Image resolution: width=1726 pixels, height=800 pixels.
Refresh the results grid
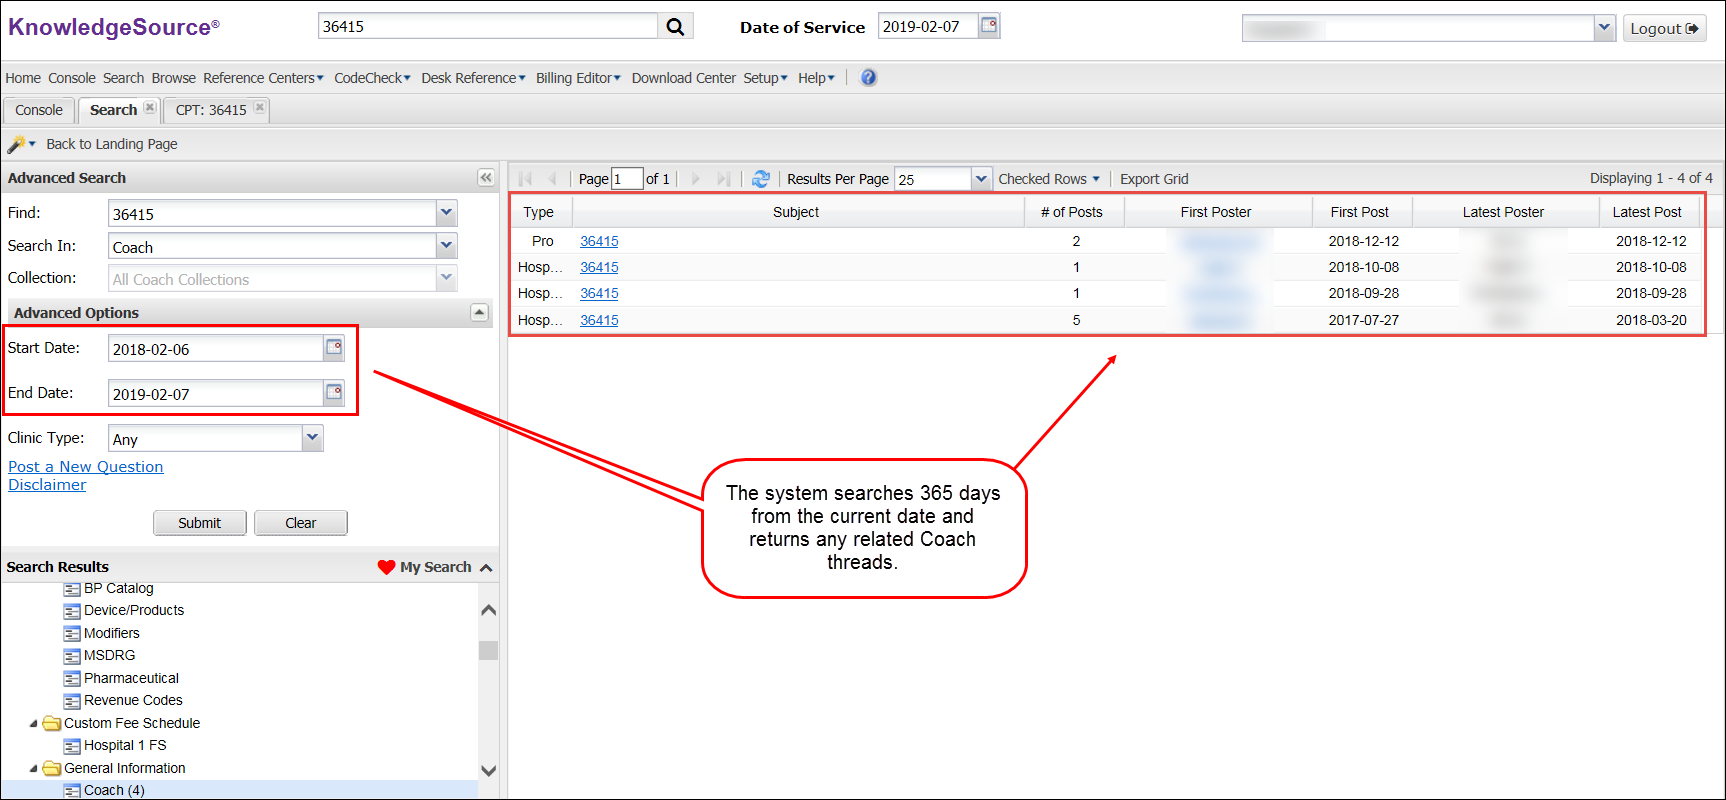point(761,179)
